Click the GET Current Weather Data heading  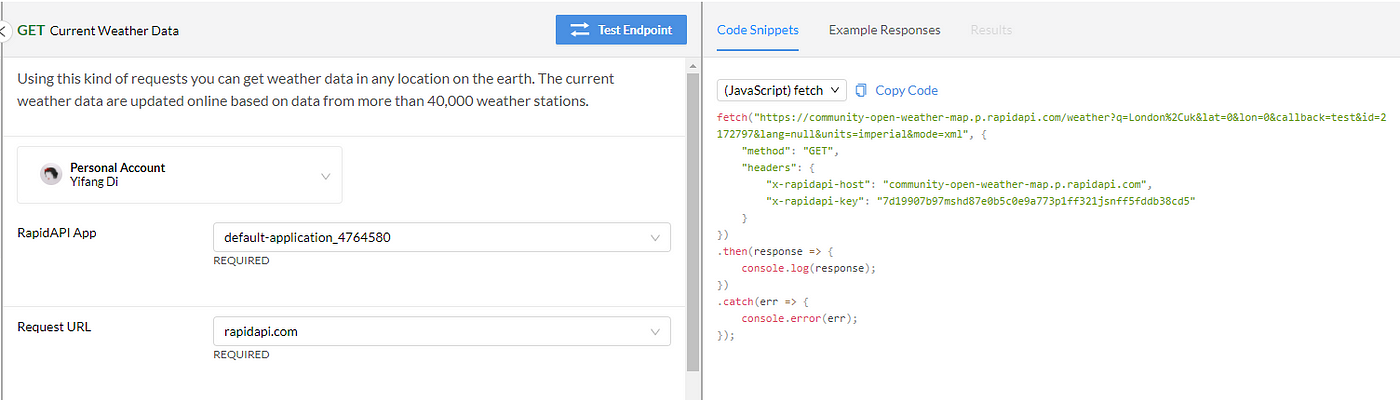point(98,30)
